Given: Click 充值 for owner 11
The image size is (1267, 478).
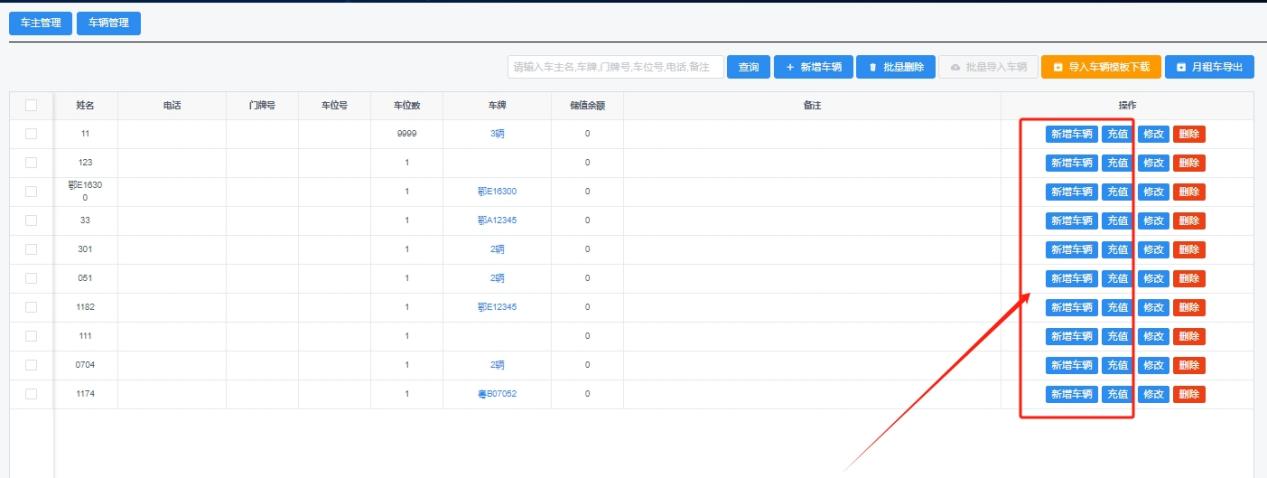Looking at the screenshot, I should tap(1117, 134).
